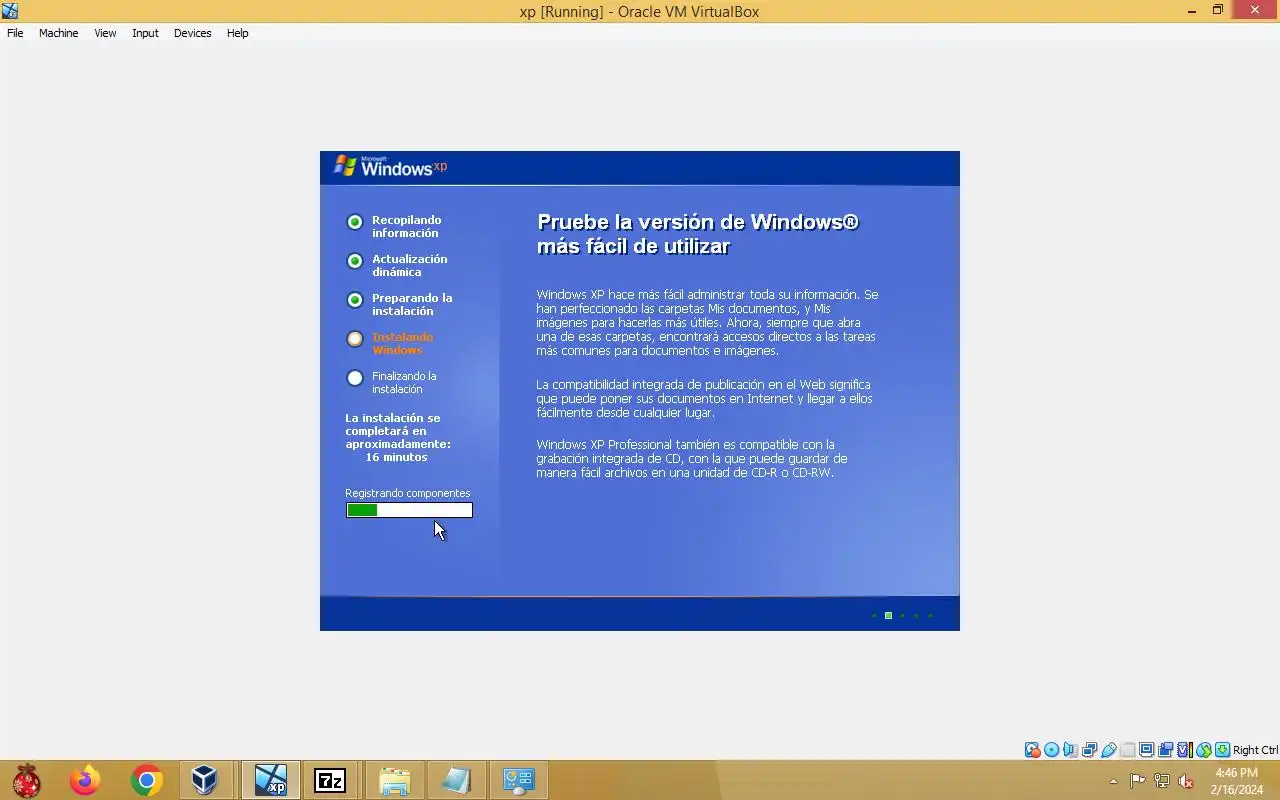Screen dimensions: 1280x800
Task: Click the hard disk activity status icon
Action: tap(1033, 750)
